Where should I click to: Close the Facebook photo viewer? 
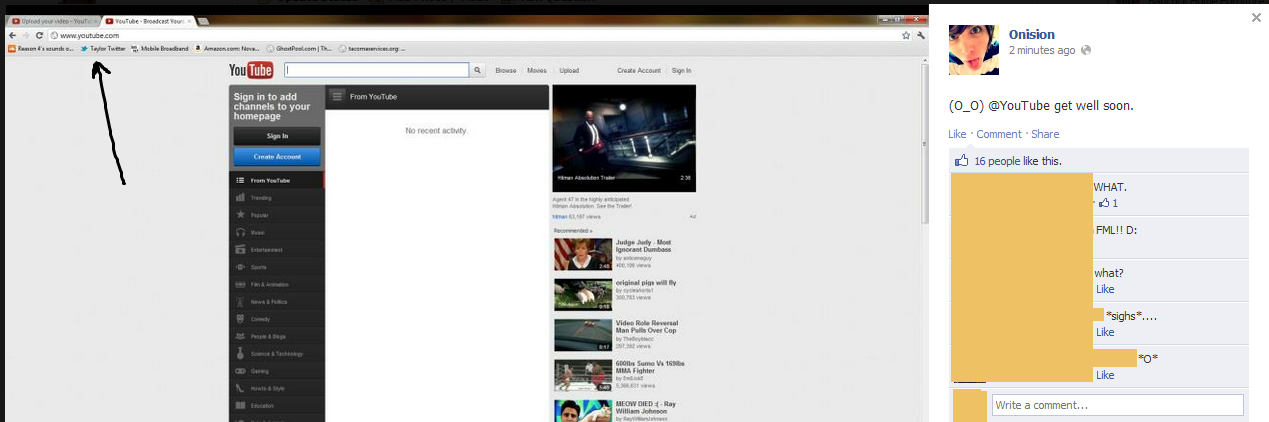pos(1256,17)
